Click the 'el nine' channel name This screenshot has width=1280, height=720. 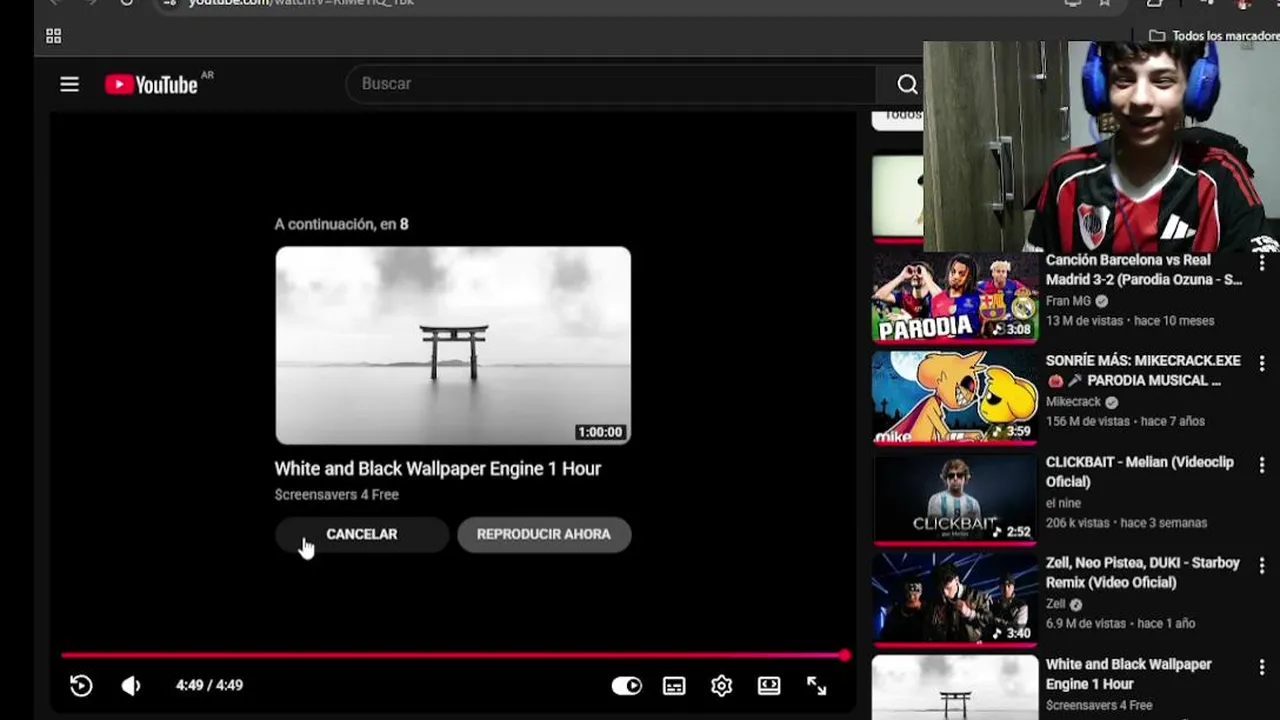coord(1063,503)
